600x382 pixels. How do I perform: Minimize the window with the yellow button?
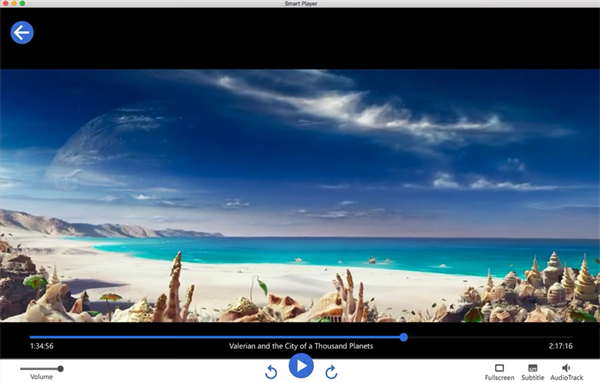click(x=14, y=3)
